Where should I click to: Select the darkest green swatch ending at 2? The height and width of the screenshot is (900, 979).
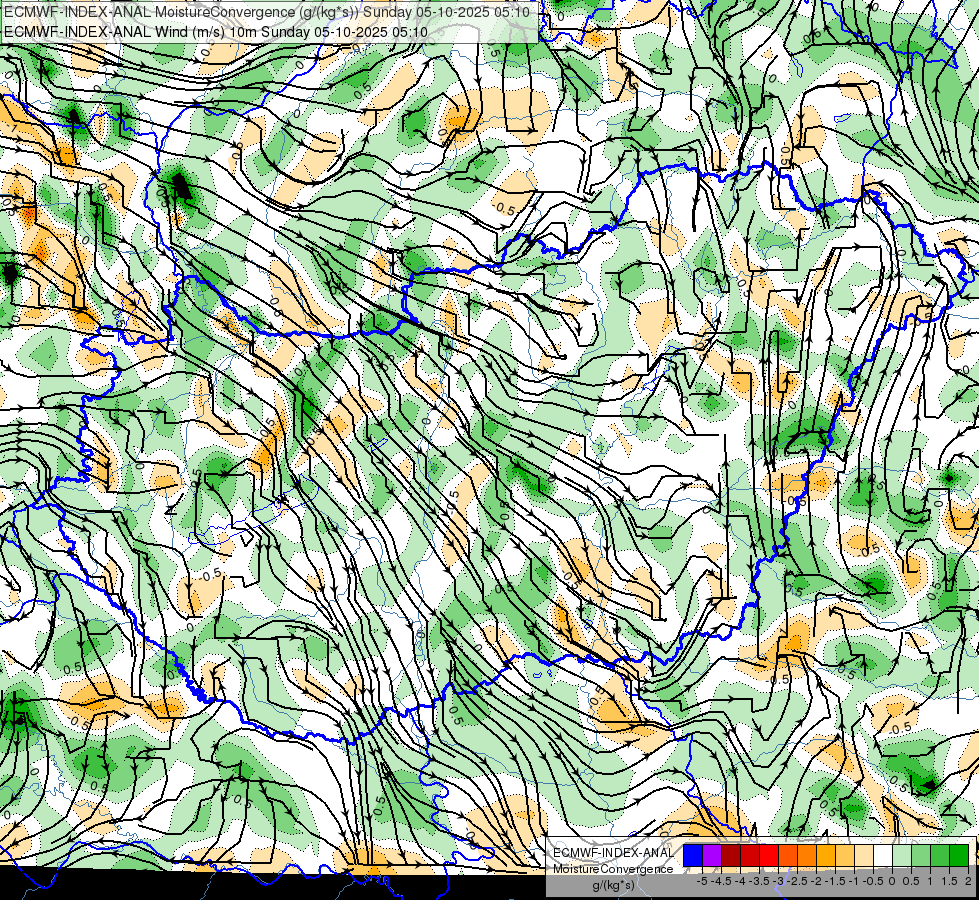(959, 856)
